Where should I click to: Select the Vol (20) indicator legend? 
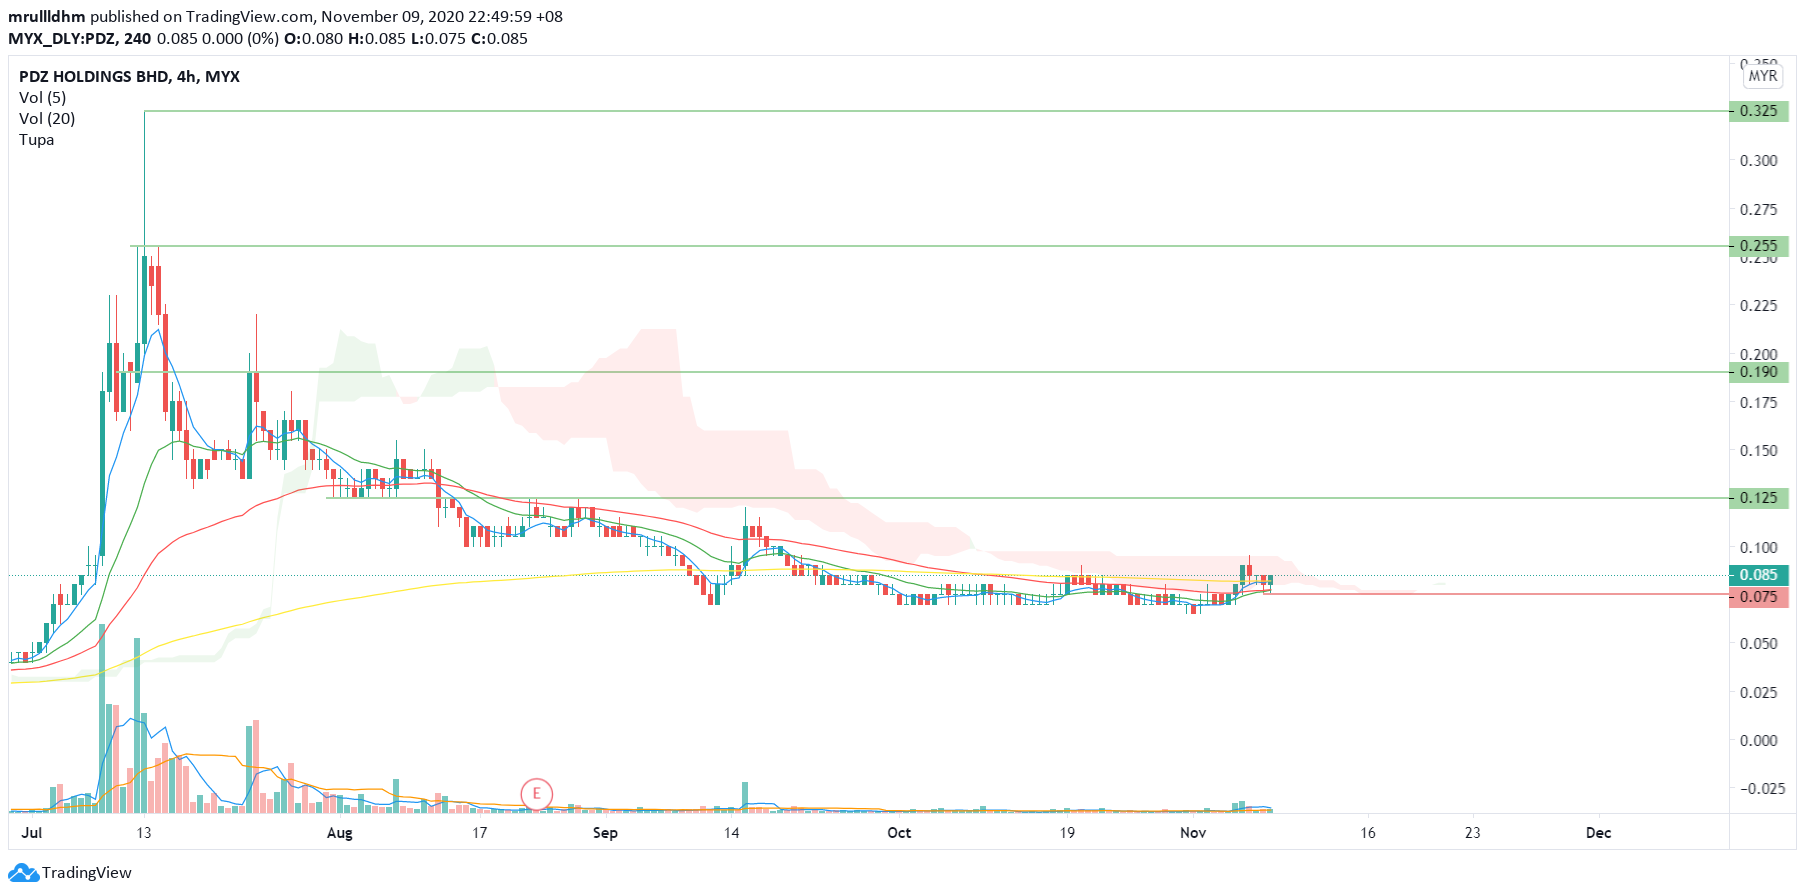[x=47, y=119]
